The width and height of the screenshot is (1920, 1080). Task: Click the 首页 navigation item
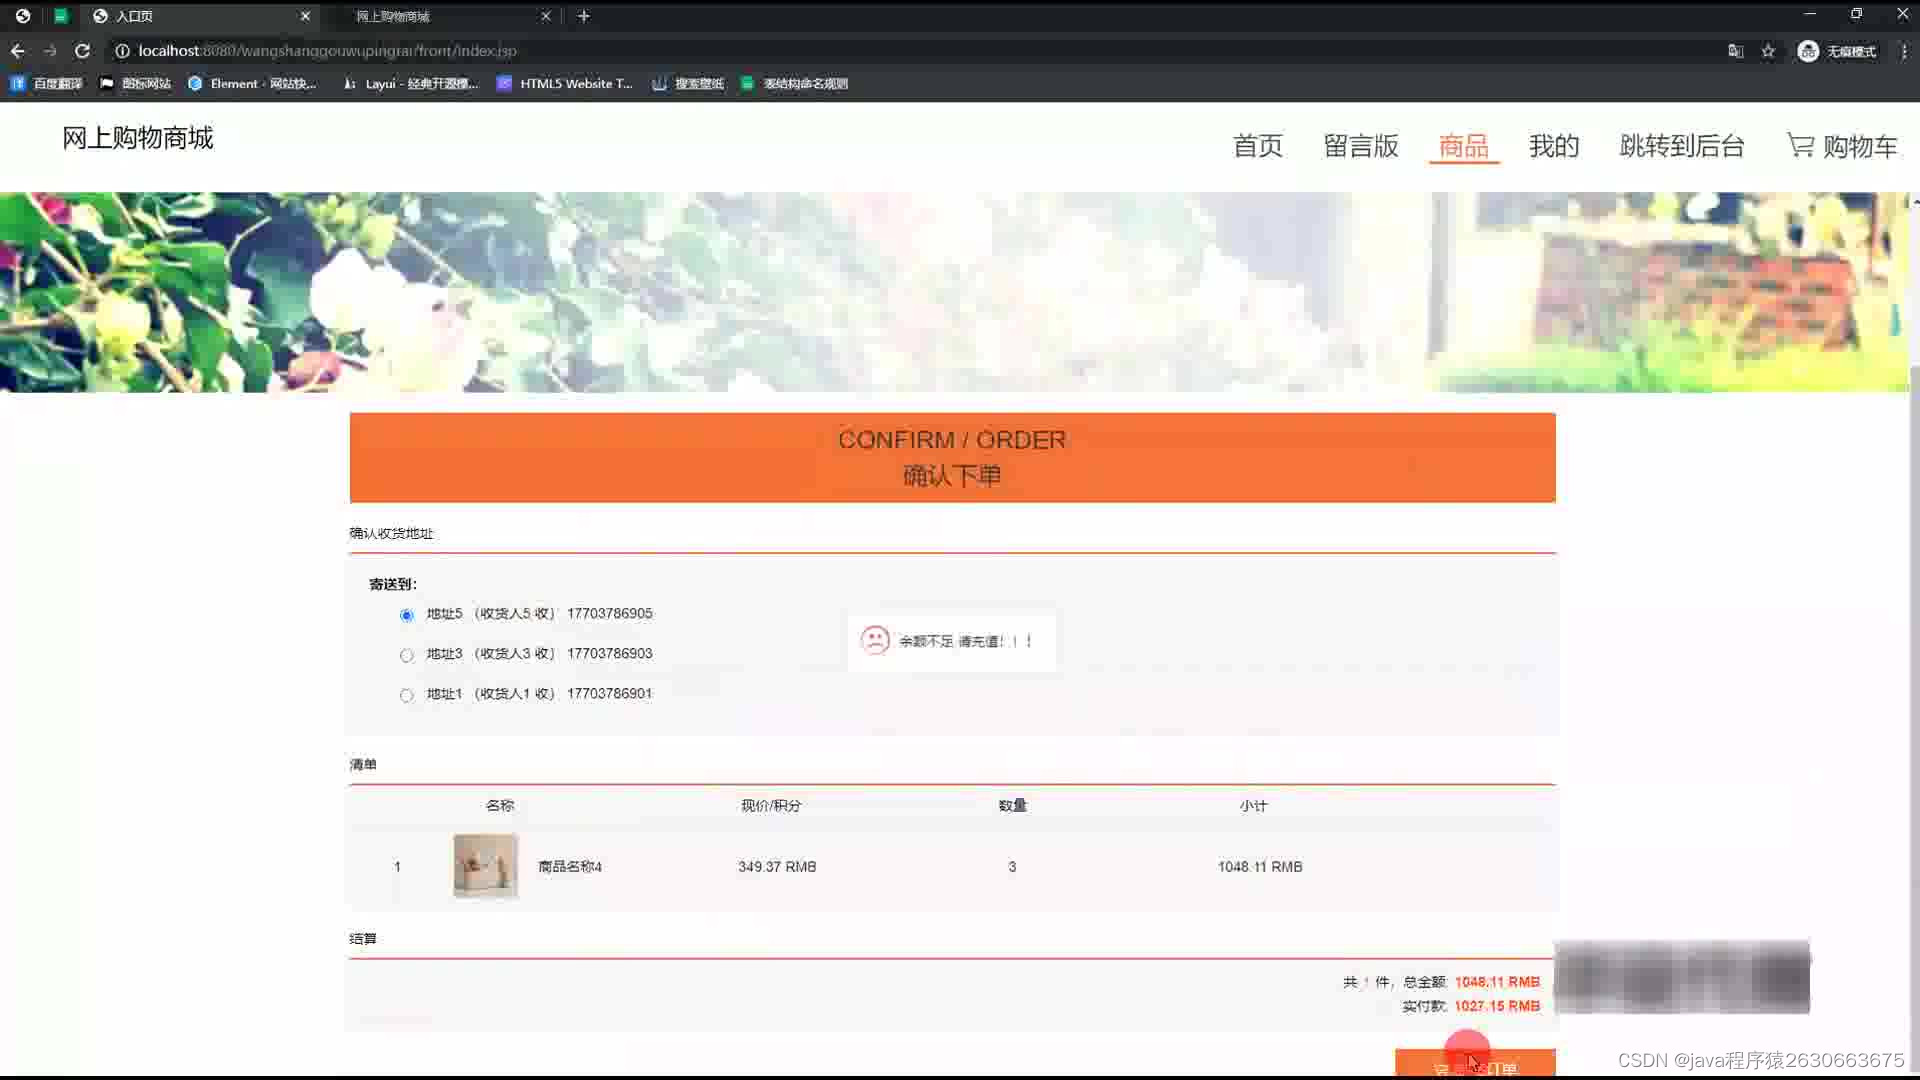[x=1257, y=145]
